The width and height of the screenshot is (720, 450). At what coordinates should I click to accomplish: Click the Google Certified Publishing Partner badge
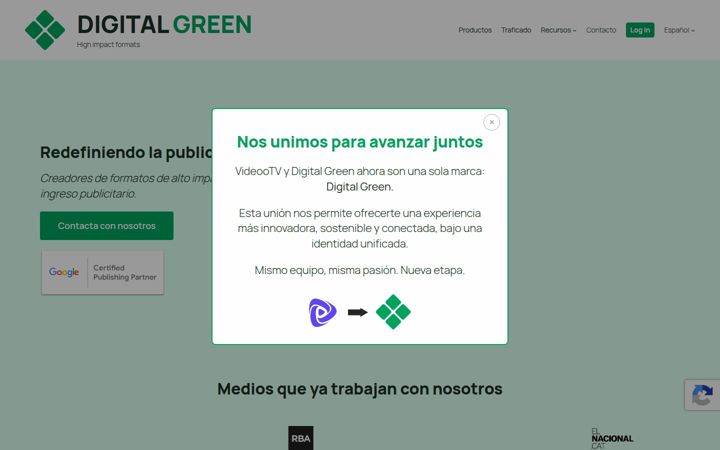tap(102, 272)
